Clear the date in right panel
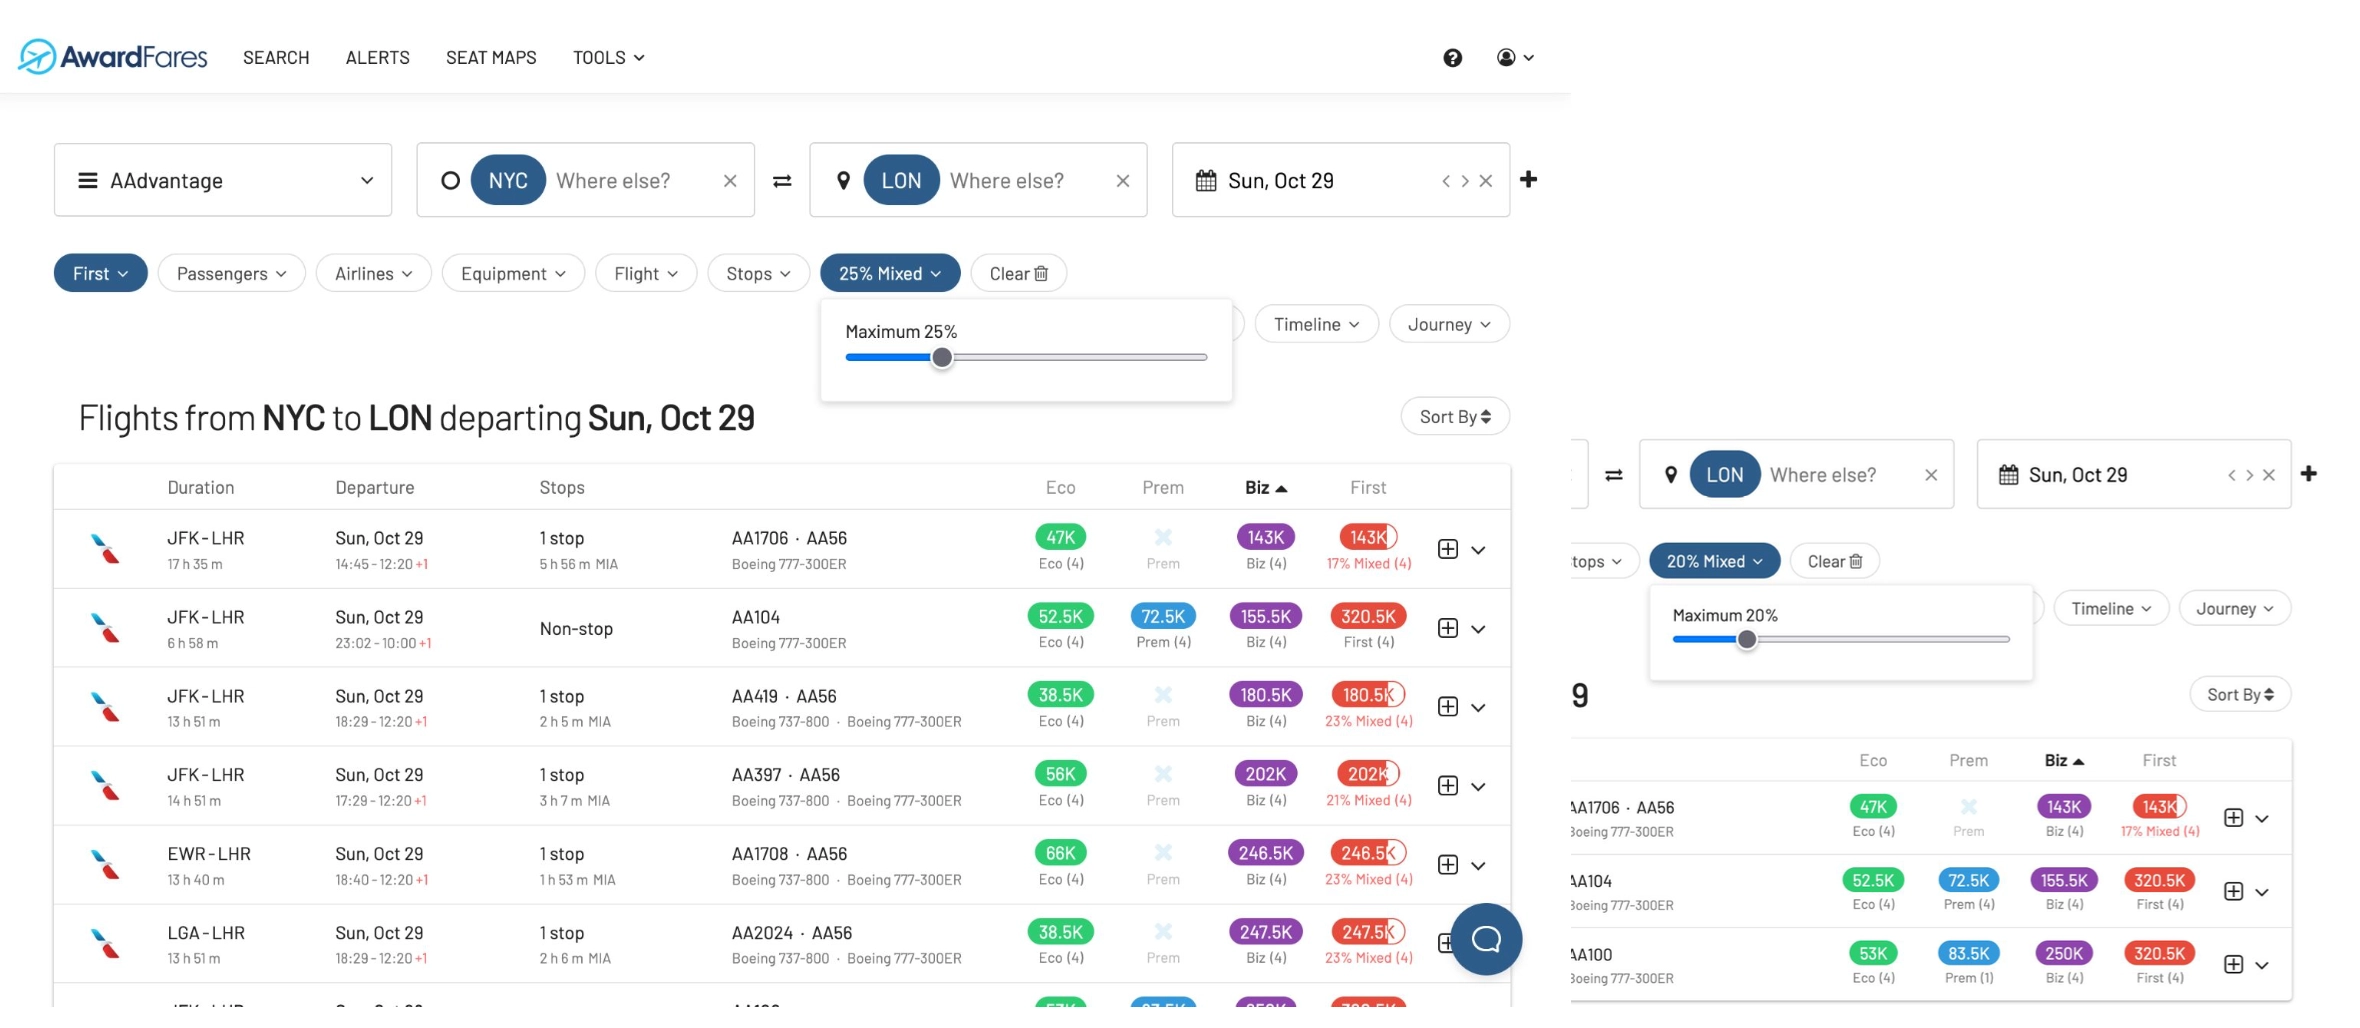 (2269, 475)
